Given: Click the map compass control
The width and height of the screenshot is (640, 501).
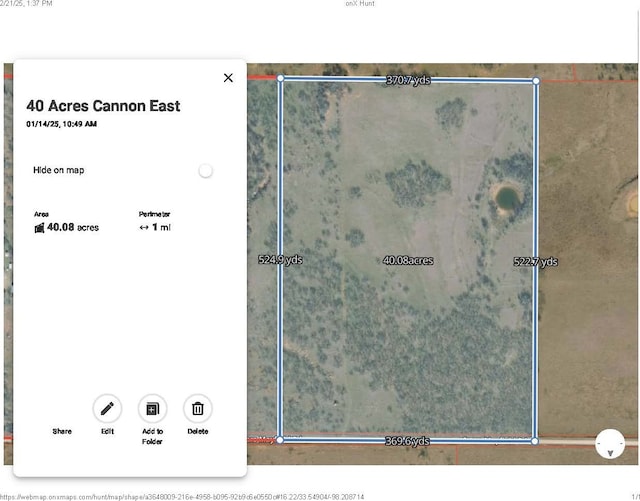Looking at the screenshot, I should (x=610, y=444).
